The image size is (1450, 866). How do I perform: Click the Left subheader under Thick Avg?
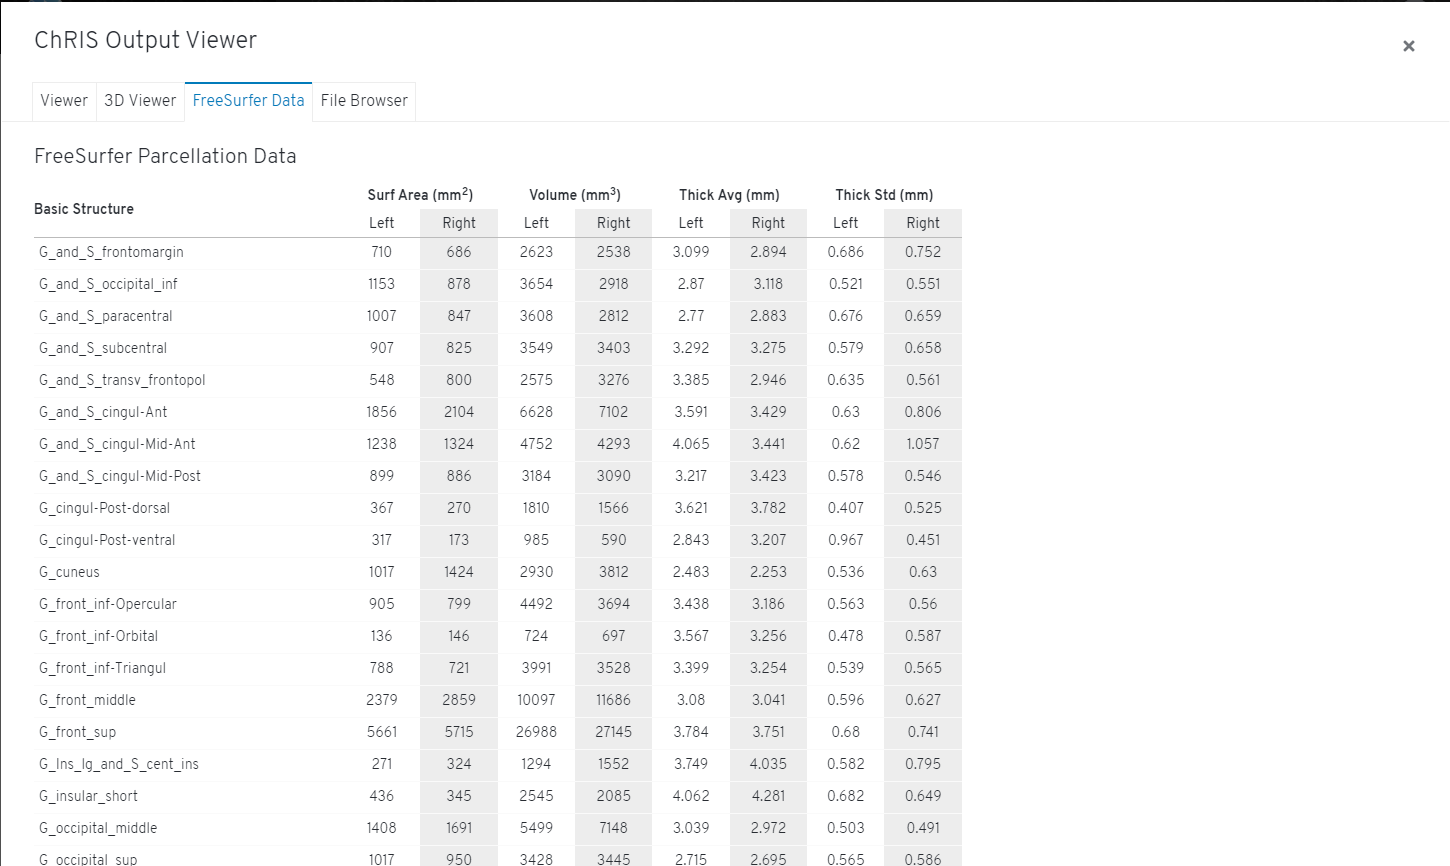(x=690, y=223)
